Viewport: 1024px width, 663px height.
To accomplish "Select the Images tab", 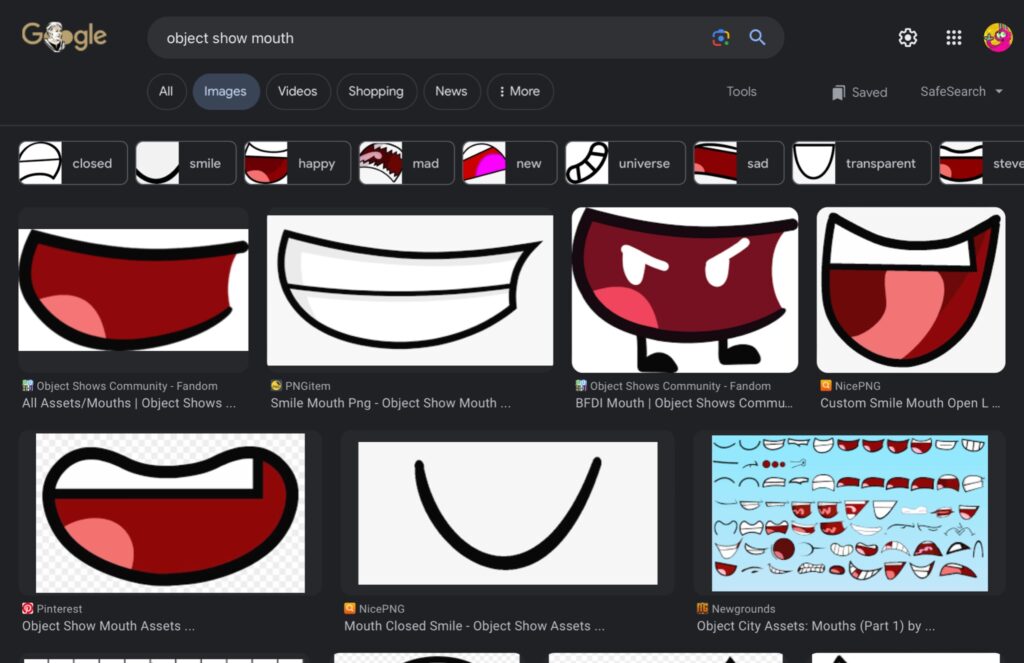I will [225, 91].
